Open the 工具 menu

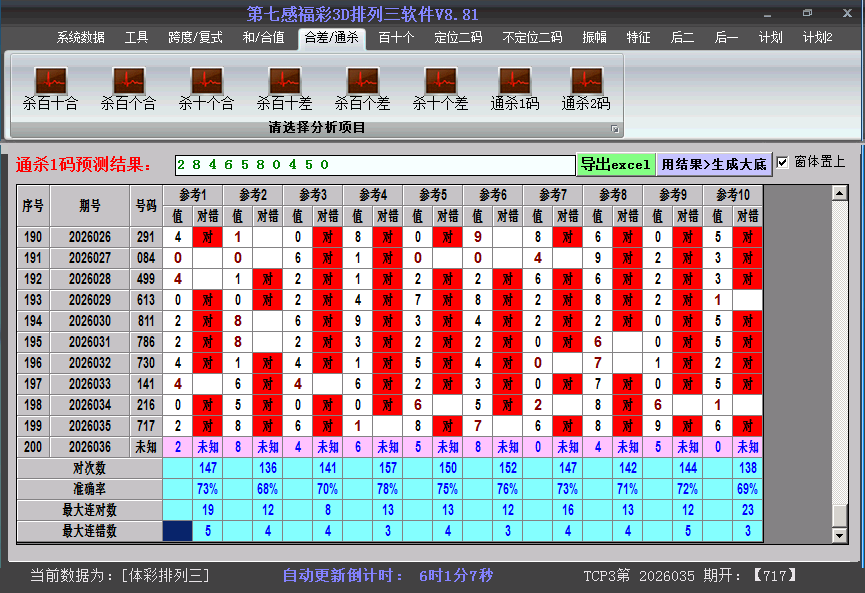click(136, 38)
